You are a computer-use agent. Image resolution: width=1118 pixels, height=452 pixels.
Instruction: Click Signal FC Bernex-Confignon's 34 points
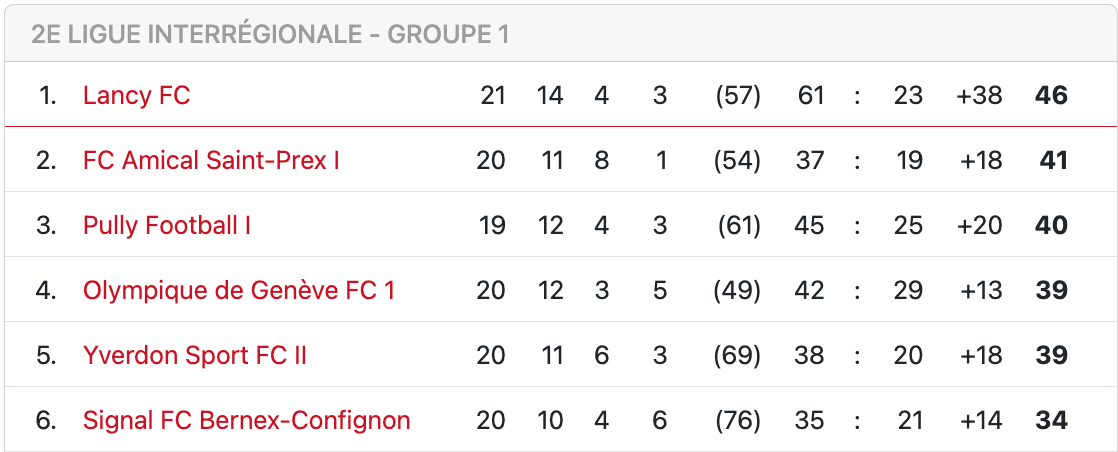coord(1051,421)
